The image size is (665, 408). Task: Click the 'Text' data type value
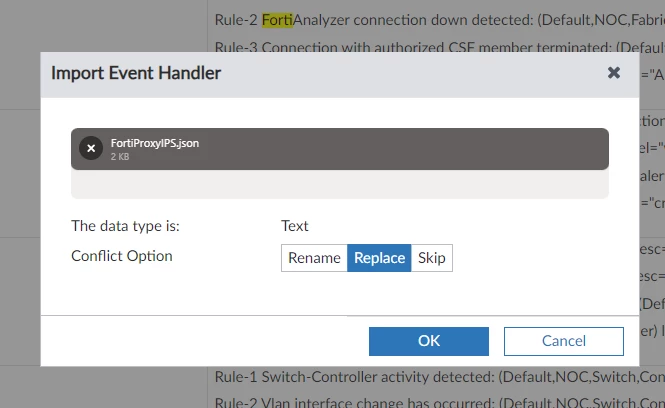point(295,226)
